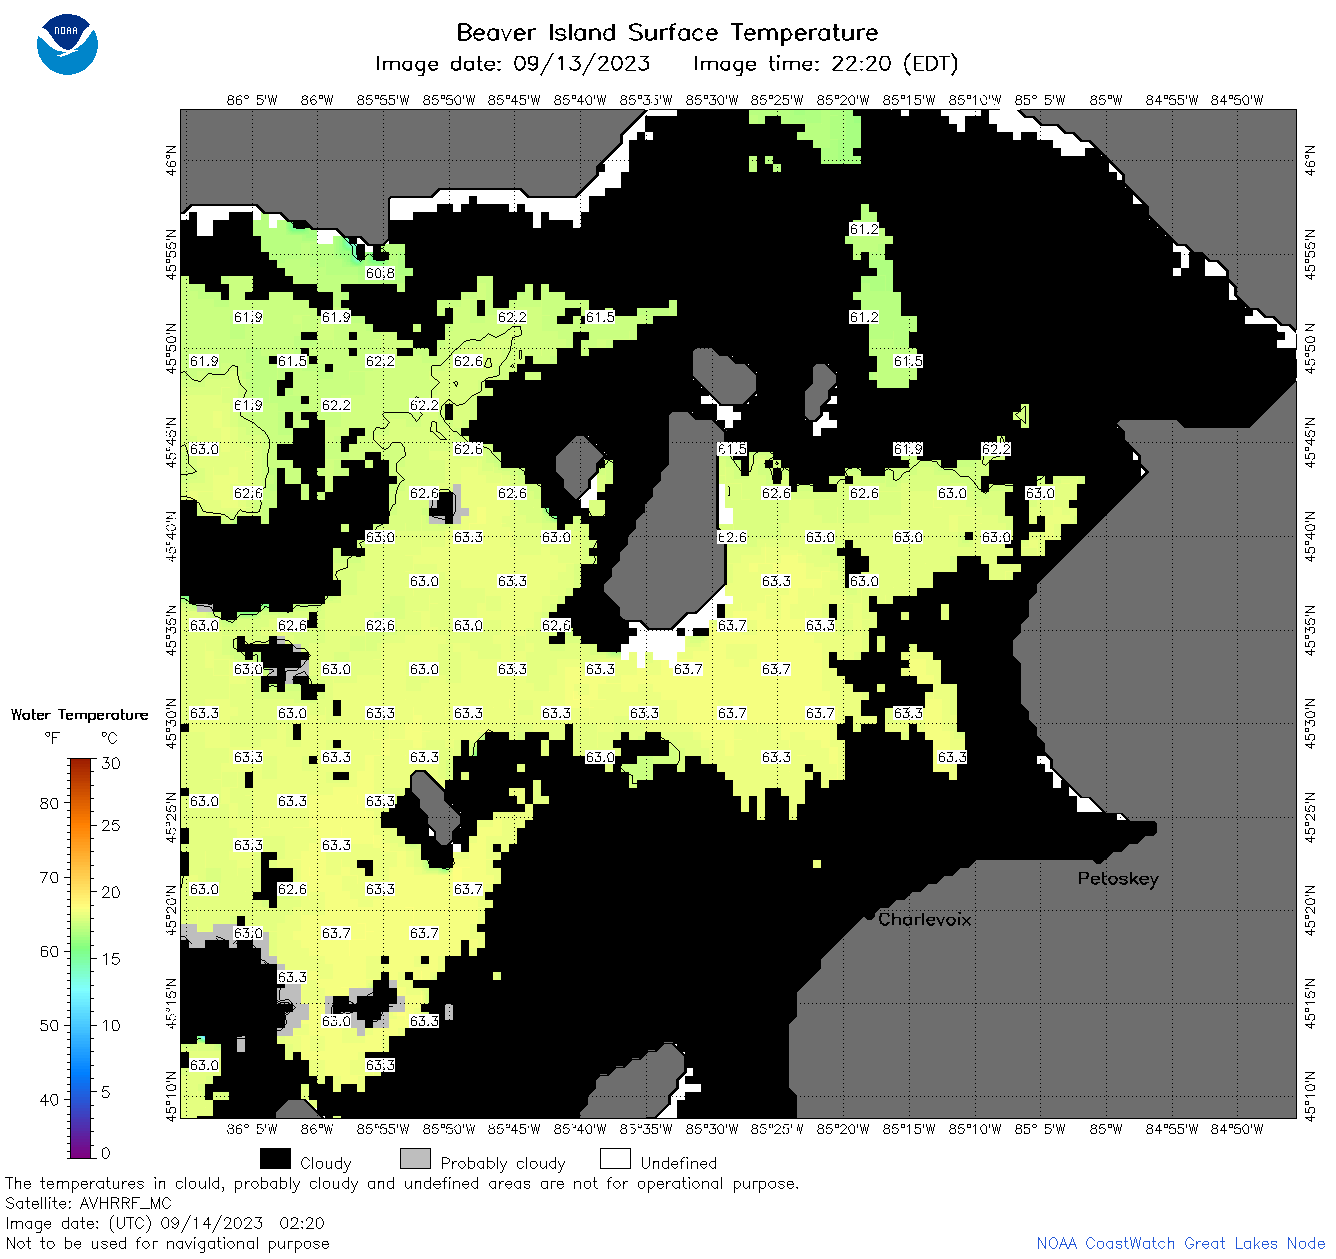This screenshot has width=1336, height=1259.
Task: Click the 60 tick label on Fahrenheit scale
Action: pyautogui.click(x=49, y=951)
